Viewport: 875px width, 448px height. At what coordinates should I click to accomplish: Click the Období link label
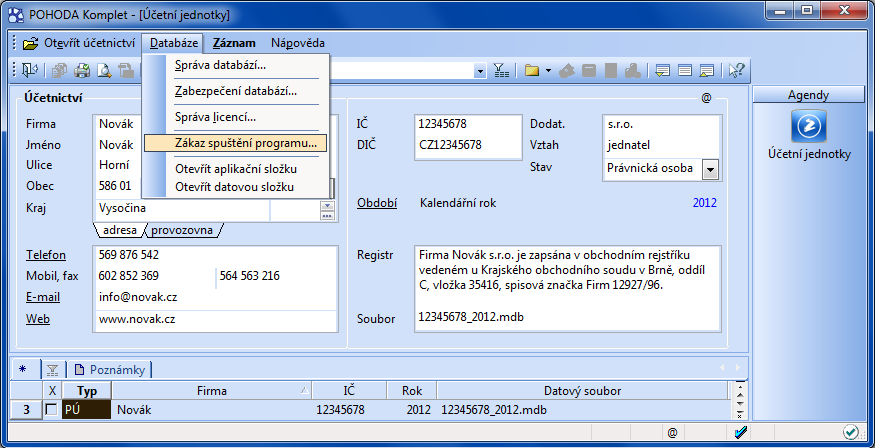point(377,203)
